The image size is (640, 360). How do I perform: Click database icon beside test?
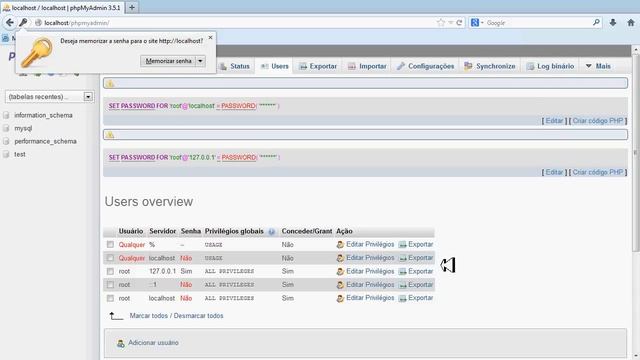click(x=6, y=154)
